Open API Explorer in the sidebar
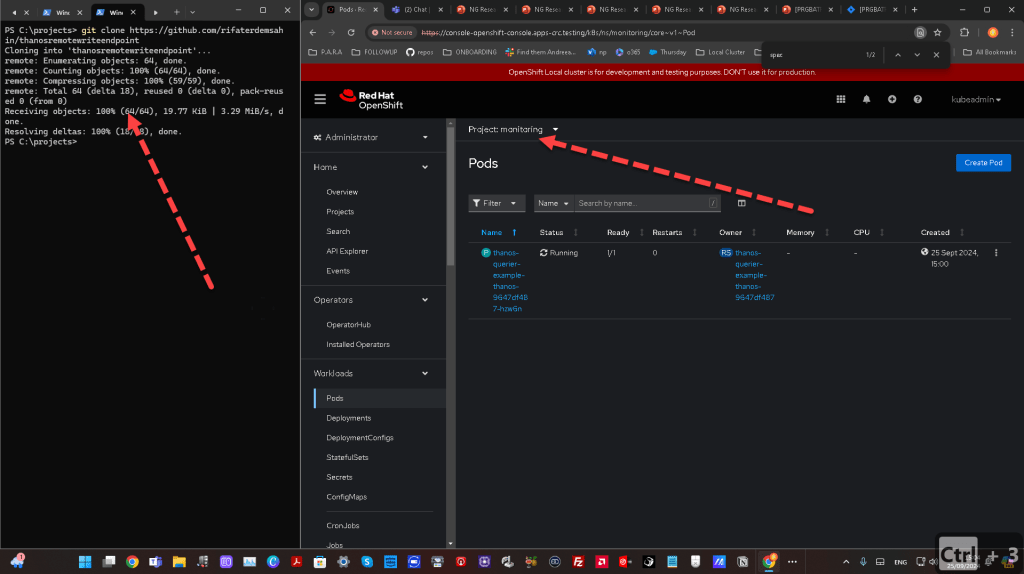1024x574 pixels. (347, 251)
